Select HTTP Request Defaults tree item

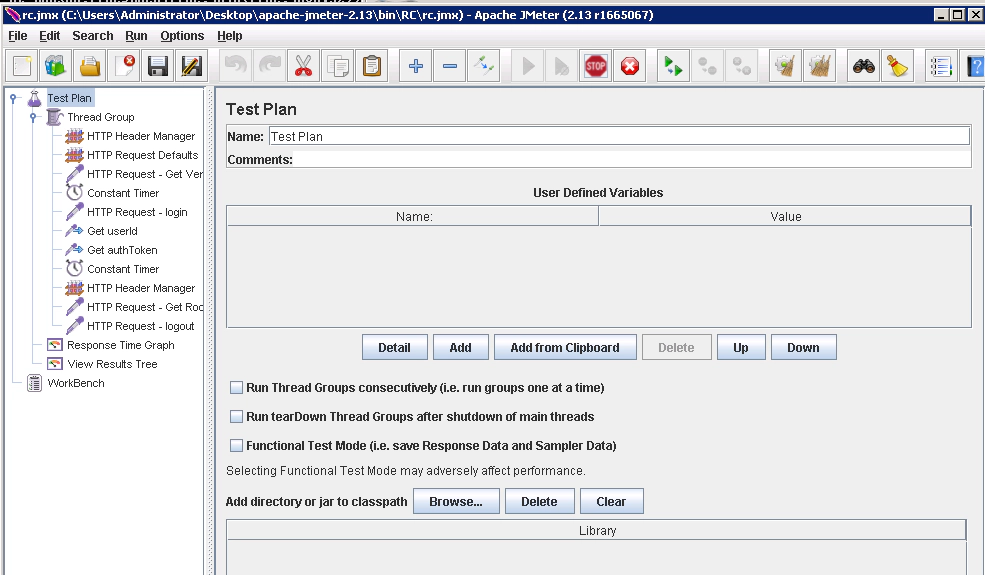143,155
